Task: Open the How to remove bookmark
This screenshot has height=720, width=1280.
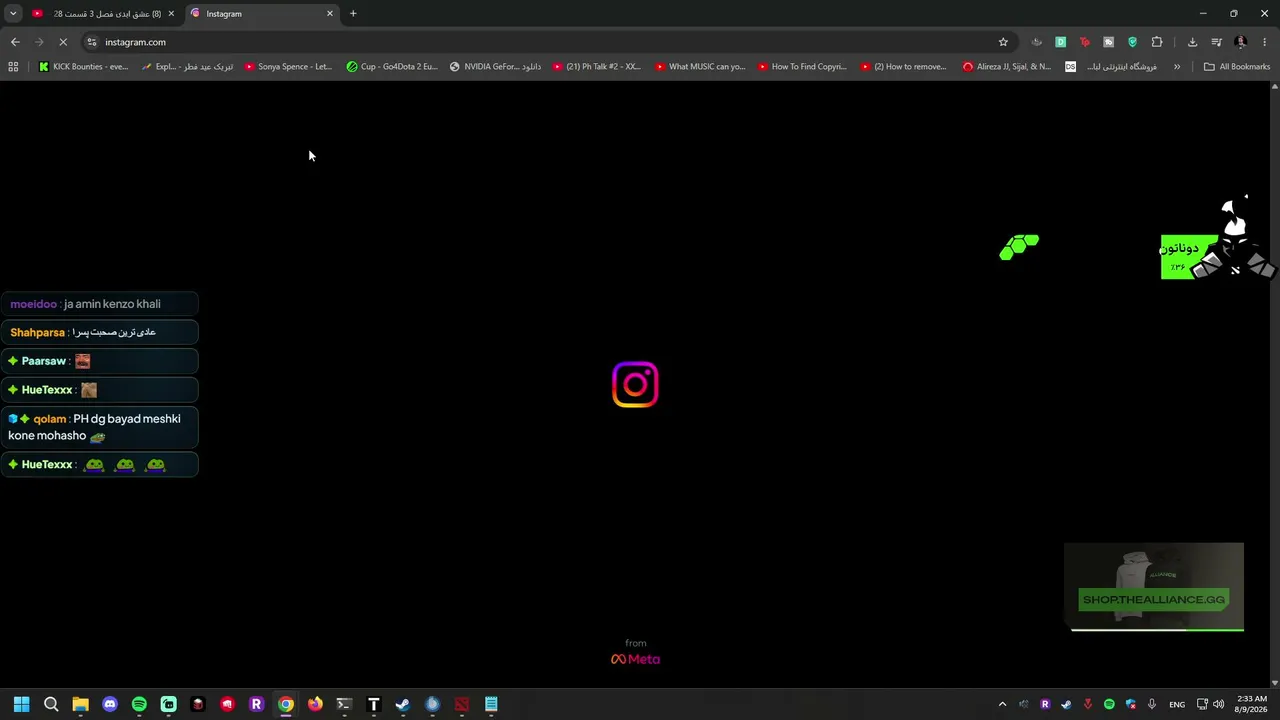Action: pyautogui.click(x=904, y=67)
